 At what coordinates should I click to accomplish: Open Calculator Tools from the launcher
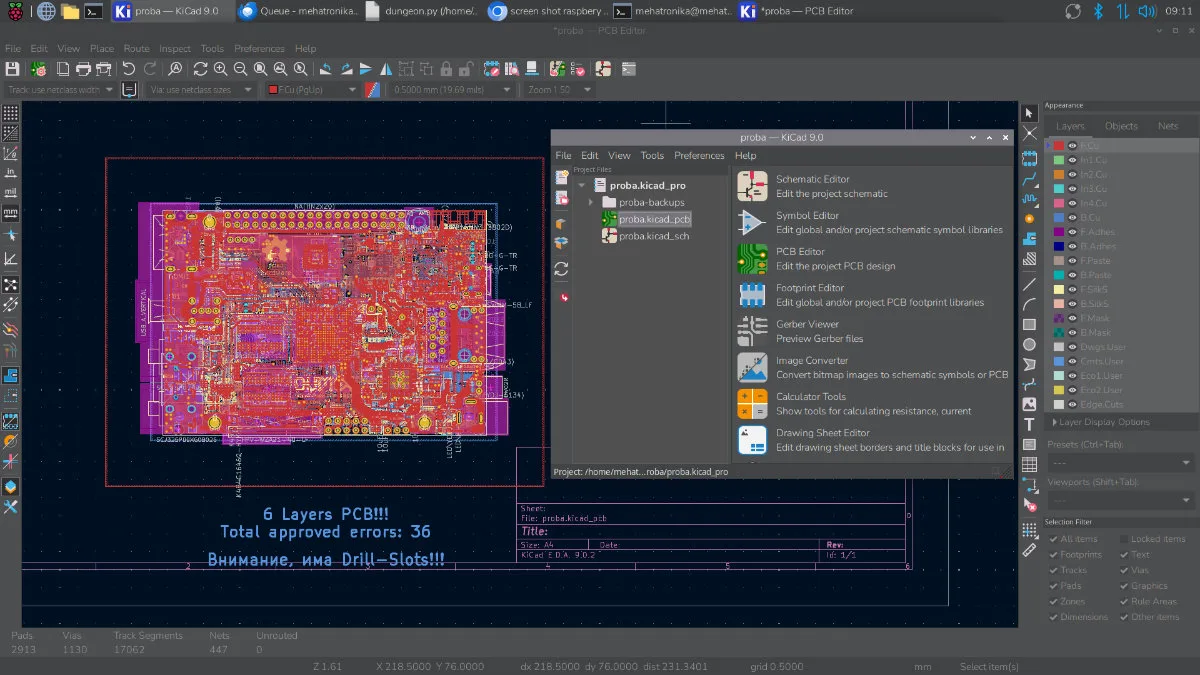(752, 404)
